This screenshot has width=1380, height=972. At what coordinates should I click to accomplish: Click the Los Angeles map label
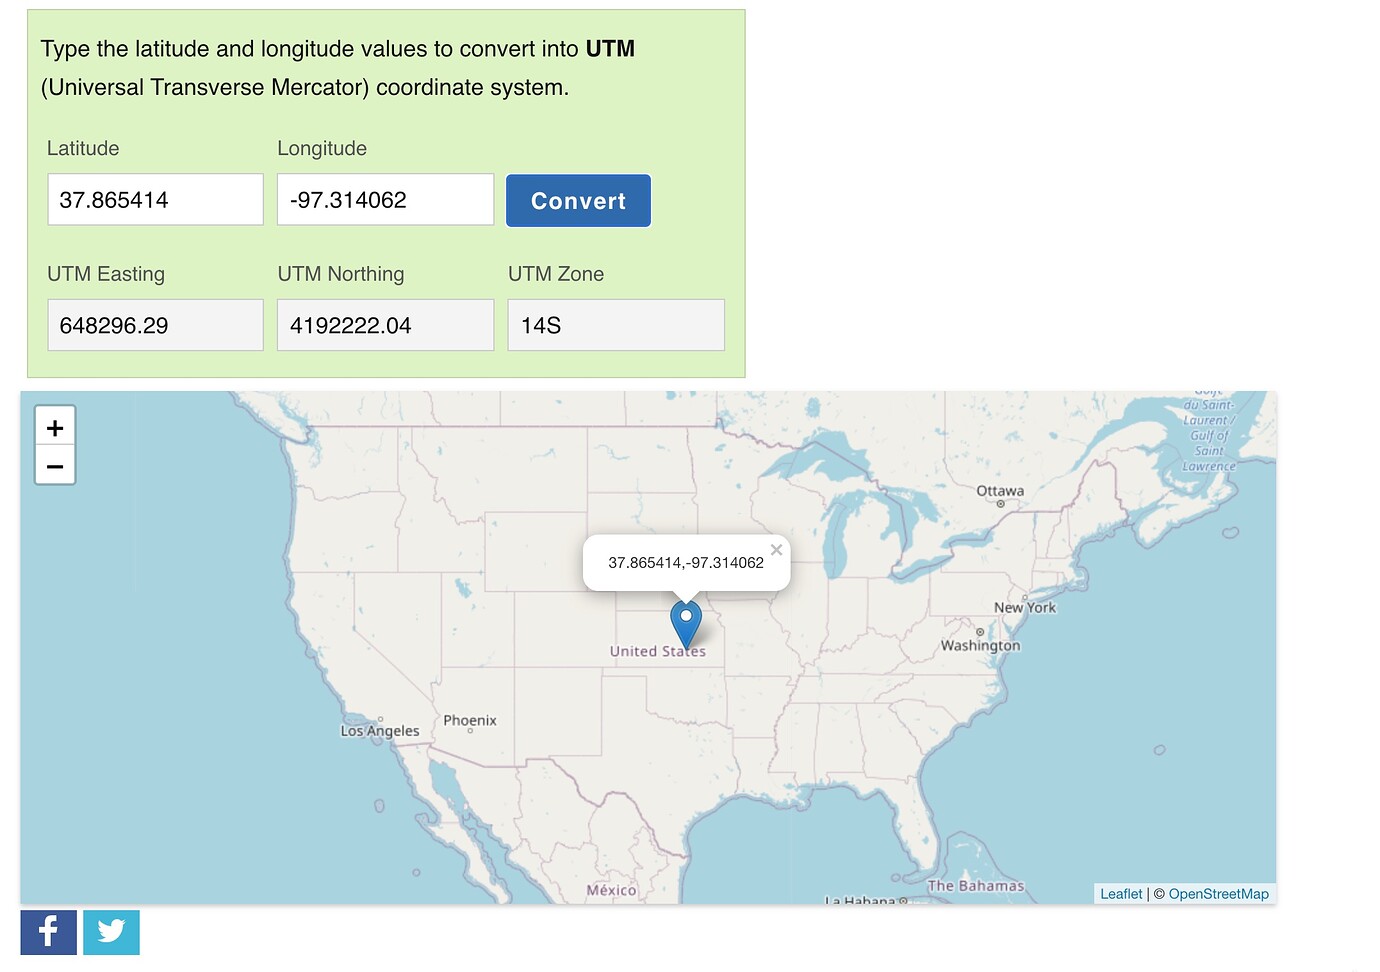click(x=380, y=731)
